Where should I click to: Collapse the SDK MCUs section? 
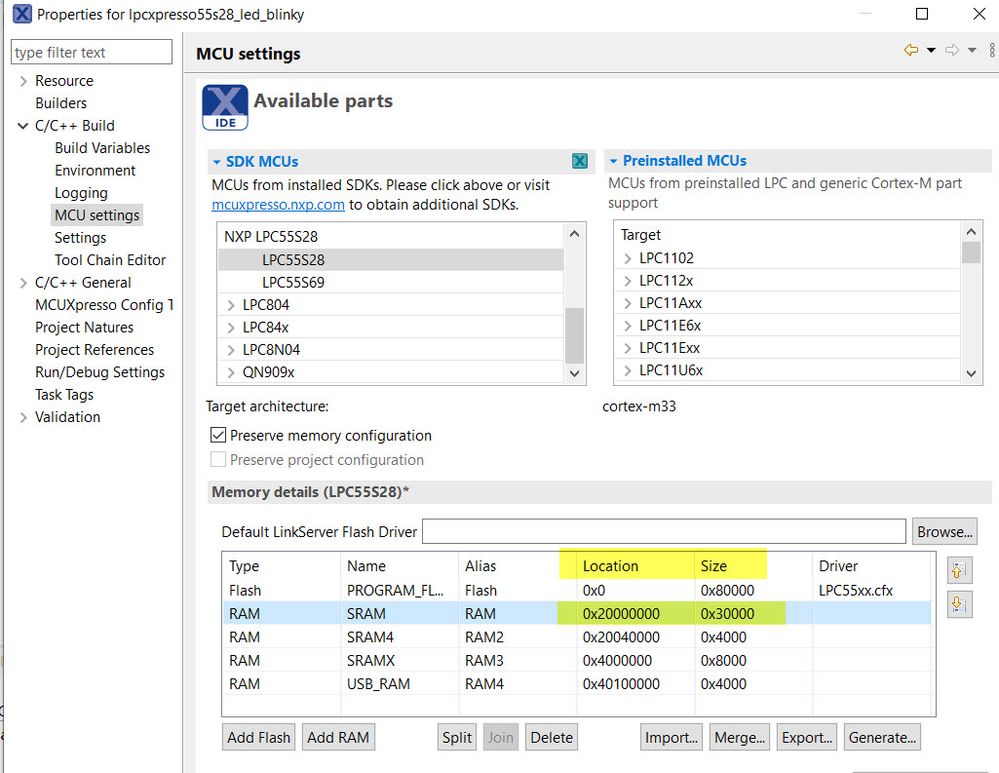coord(217,162)
